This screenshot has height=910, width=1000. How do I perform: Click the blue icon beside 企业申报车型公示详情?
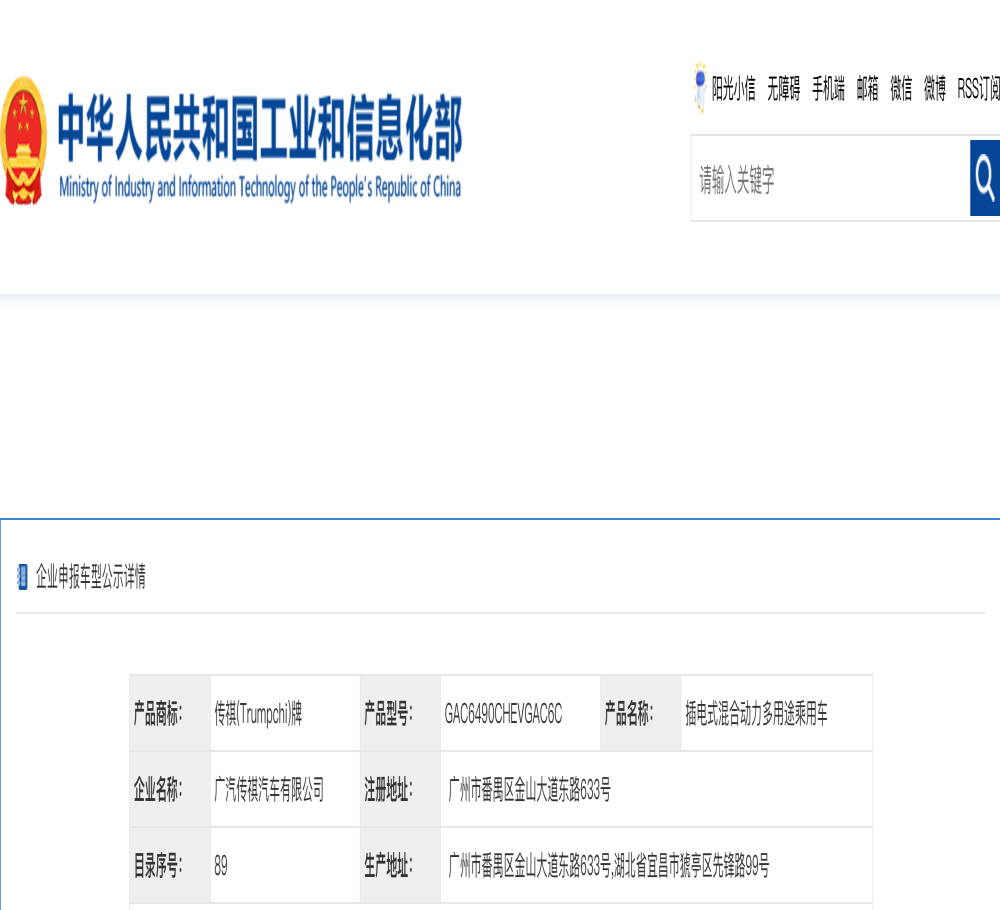[22, 577]
